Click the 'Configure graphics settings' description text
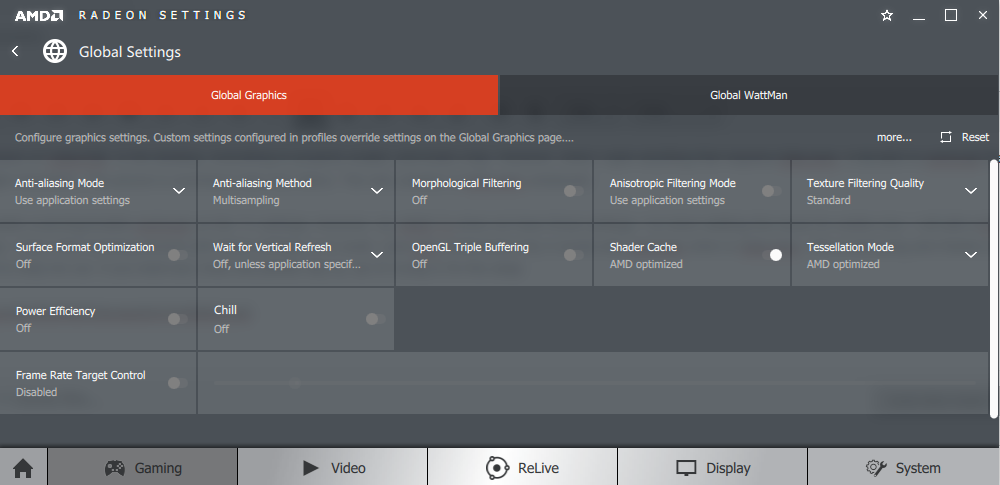This screenshot has width=1000, height=485. 294,137
